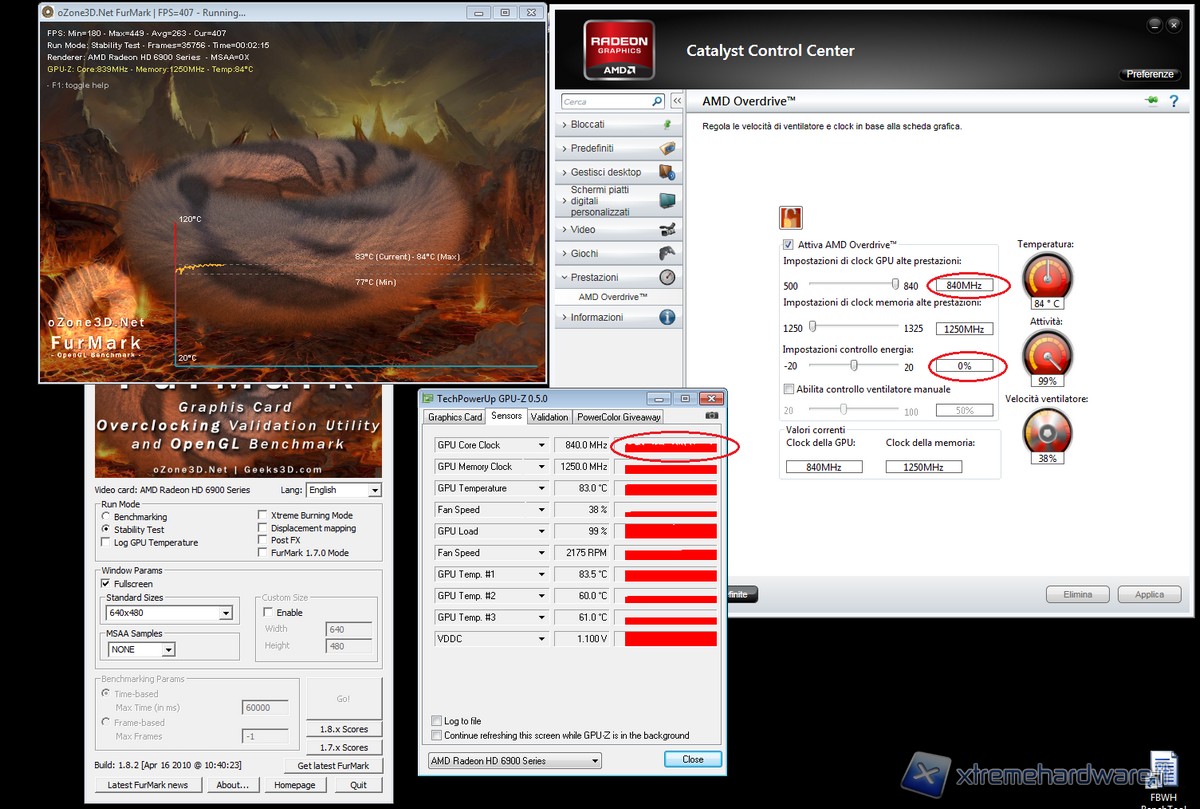Click the gamepad icon on the Giochi row
1200x809 pixels.
coord(667,253)
